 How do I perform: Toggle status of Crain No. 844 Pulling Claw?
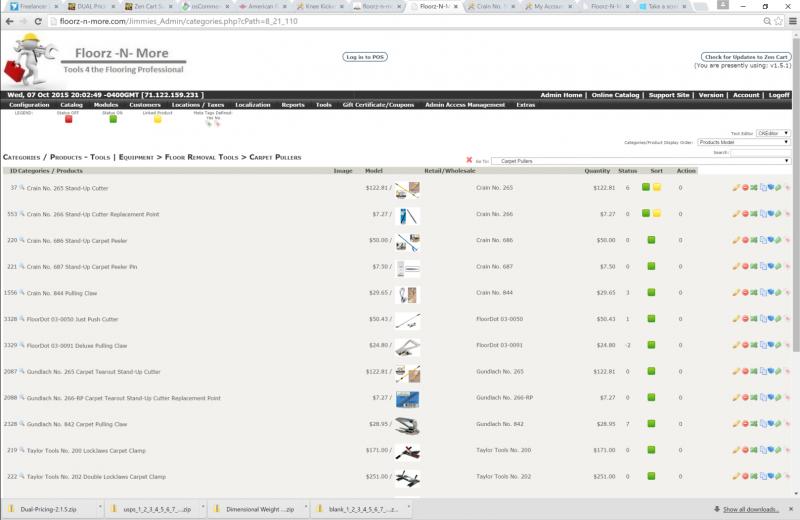(x=652, y=292)
